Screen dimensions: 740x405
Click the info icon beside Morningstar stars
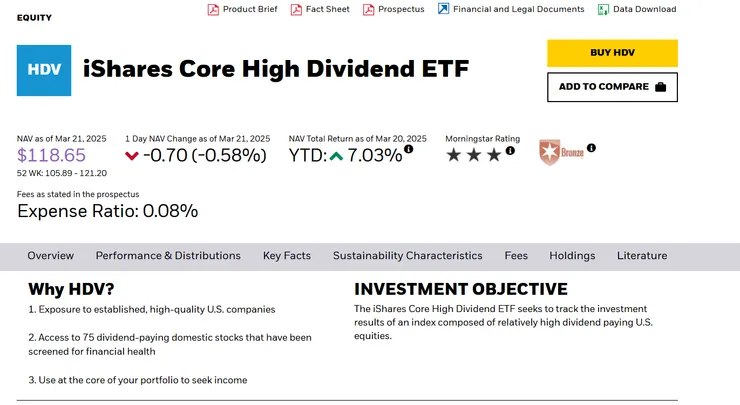[x=510, y=151]
